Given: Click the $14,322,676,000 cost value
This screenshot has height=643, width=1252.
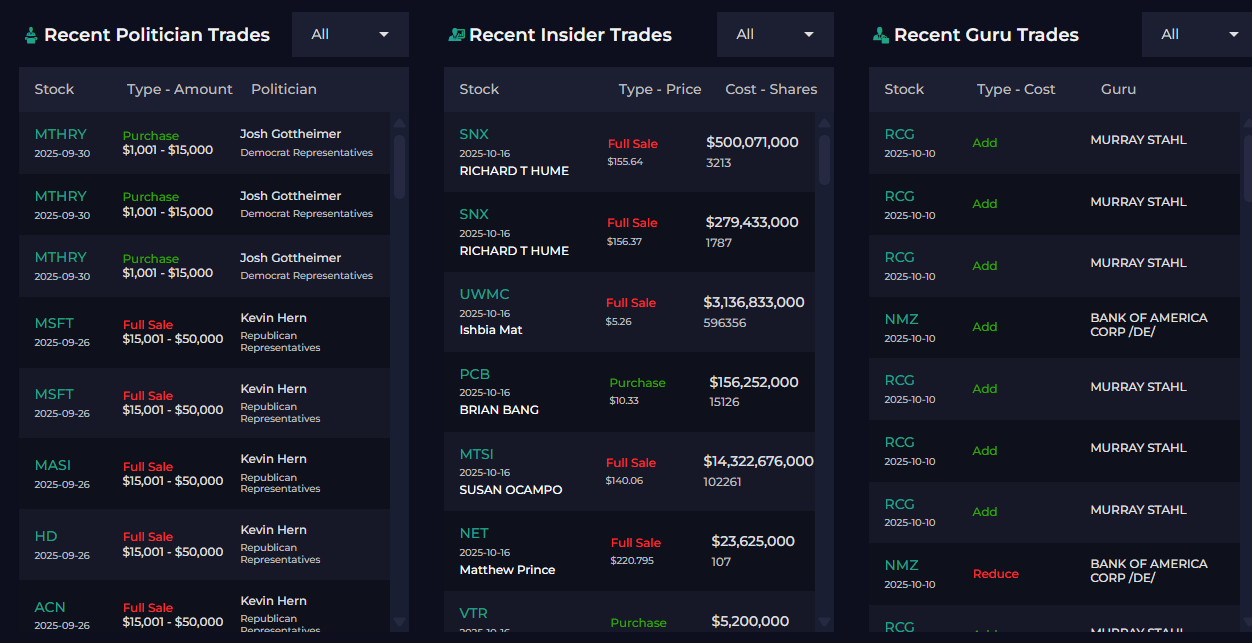Looking at the screenshot, I should click(758, 461).
